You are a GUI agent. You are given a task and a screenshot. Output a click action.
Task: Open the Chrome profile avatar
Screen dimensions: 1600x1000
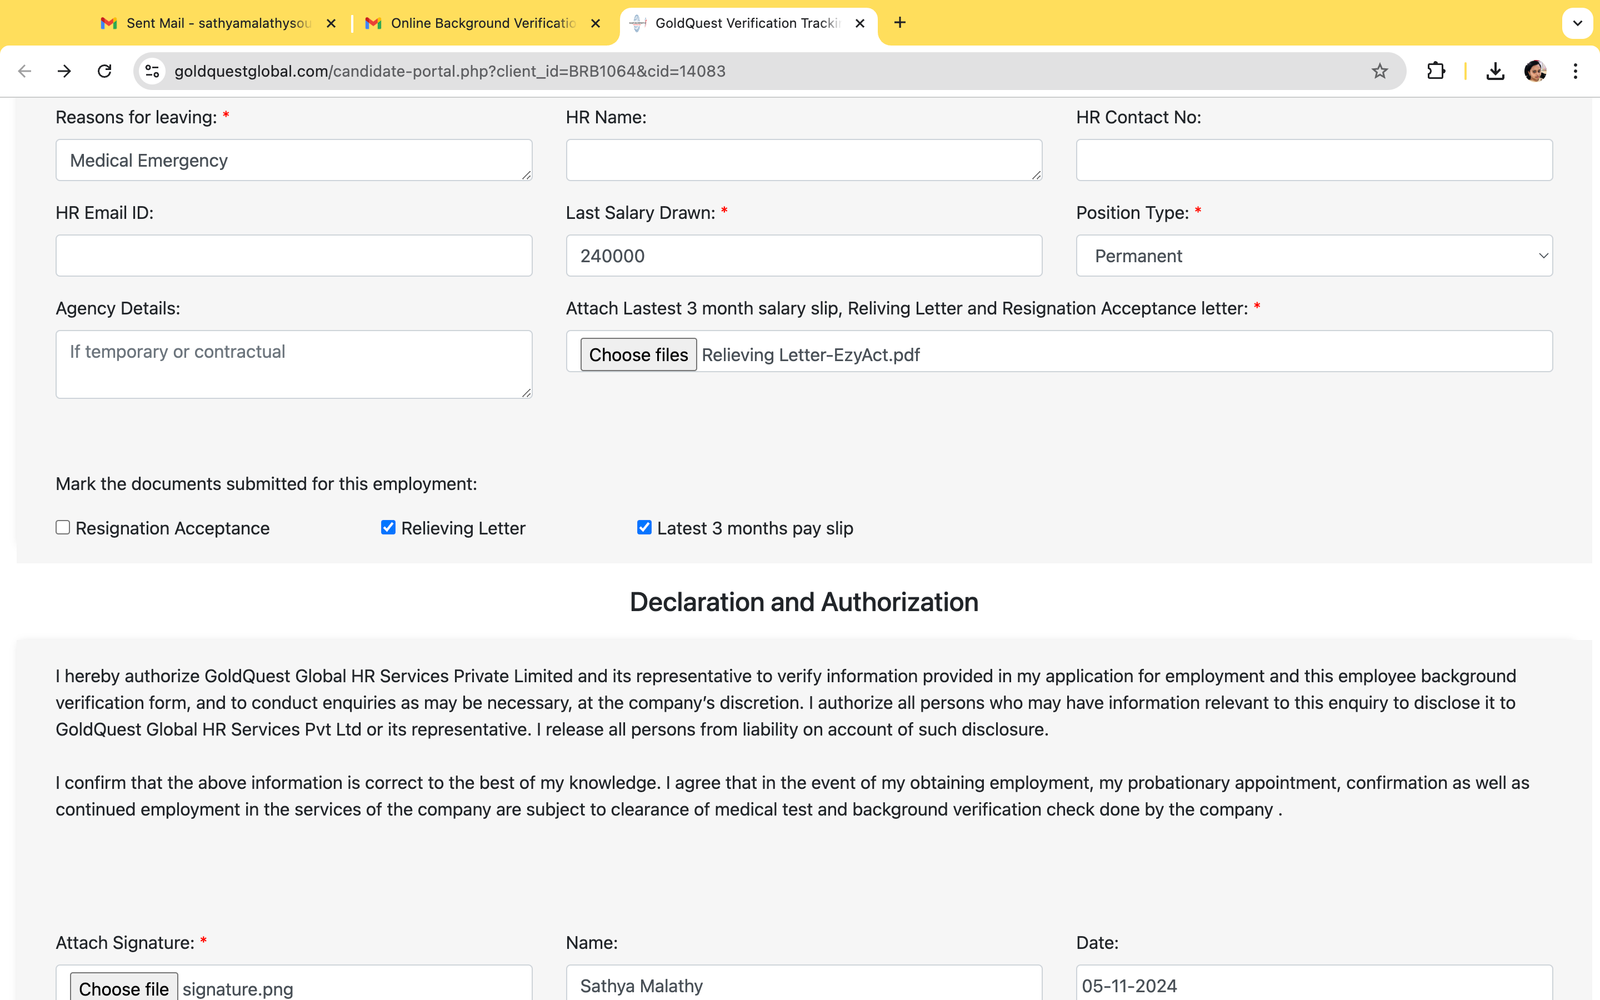[x=1535, y=71]
